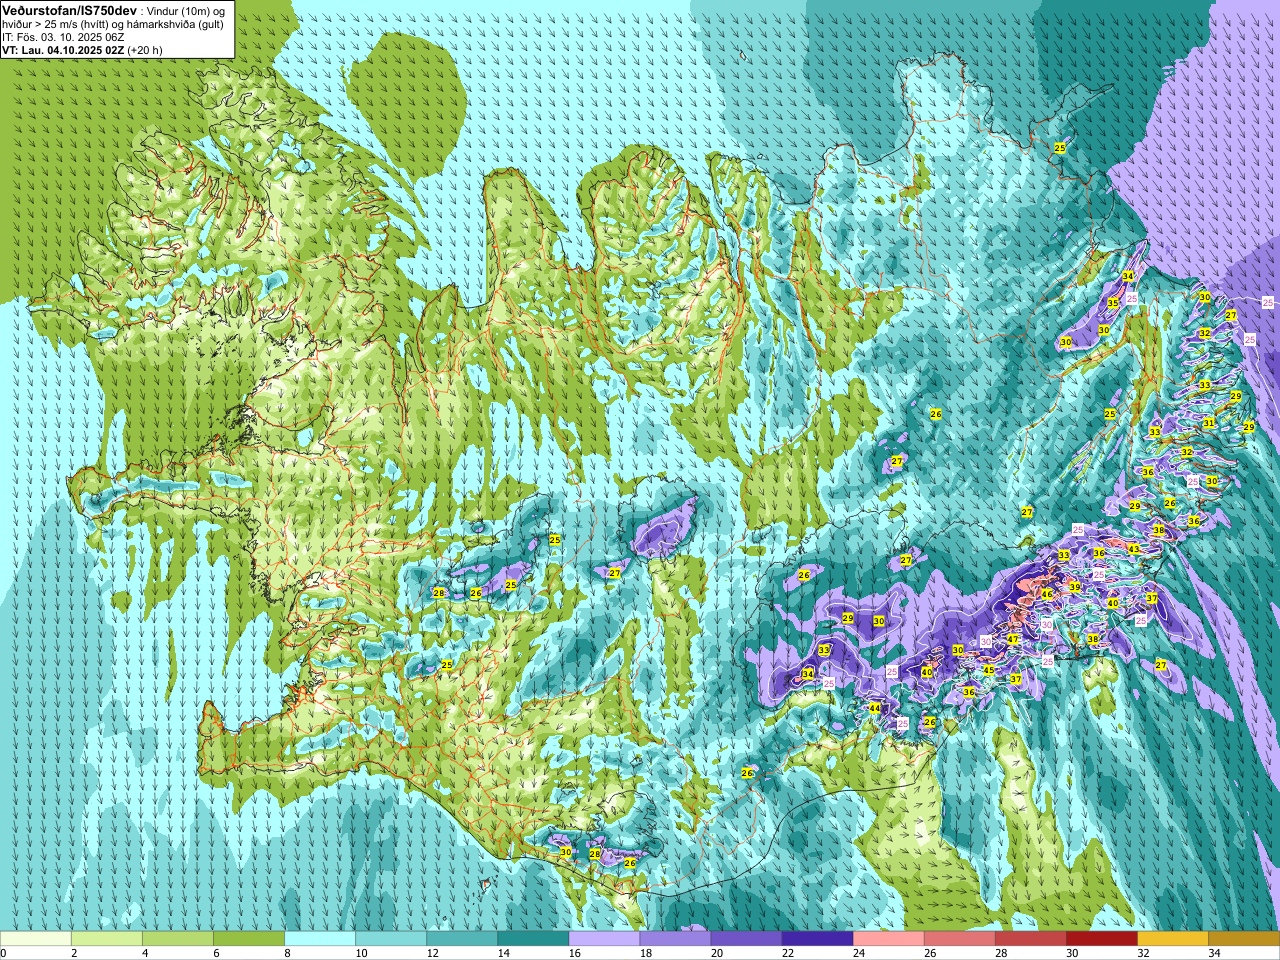The image size is (1280, 960).
Task: Select the dark teal 14–16 legend swatch
Action: (x=532, y=939)
